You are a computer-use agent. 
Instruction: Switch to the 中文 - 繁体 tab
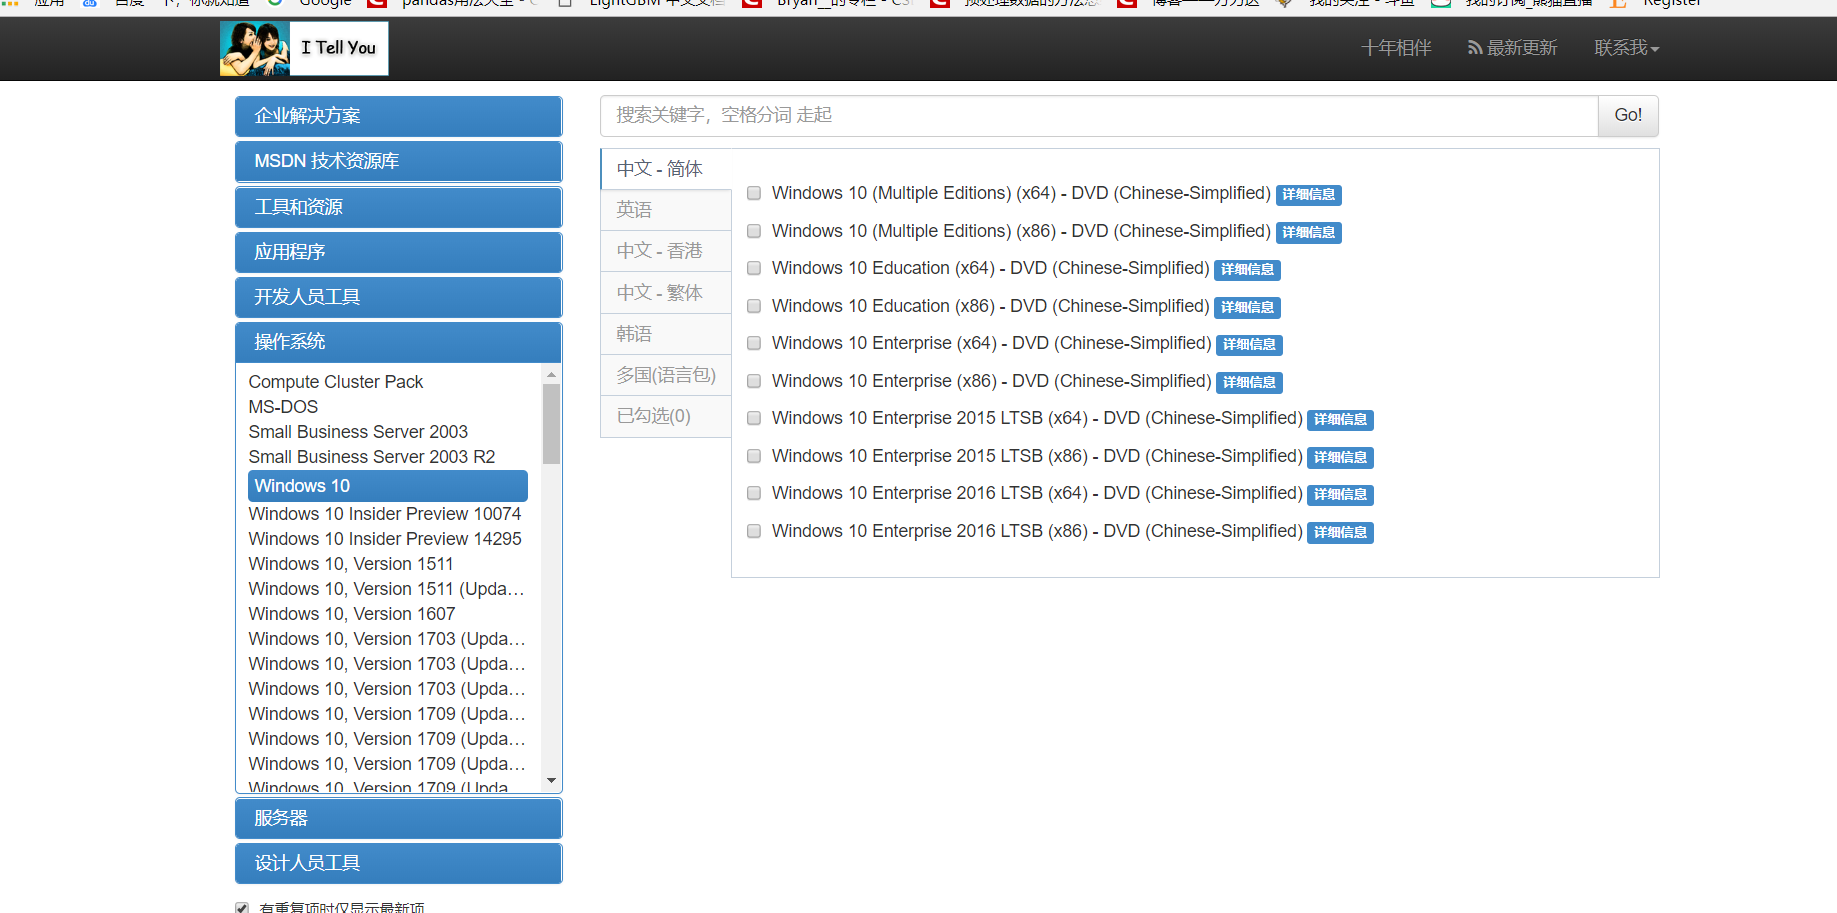666,293
